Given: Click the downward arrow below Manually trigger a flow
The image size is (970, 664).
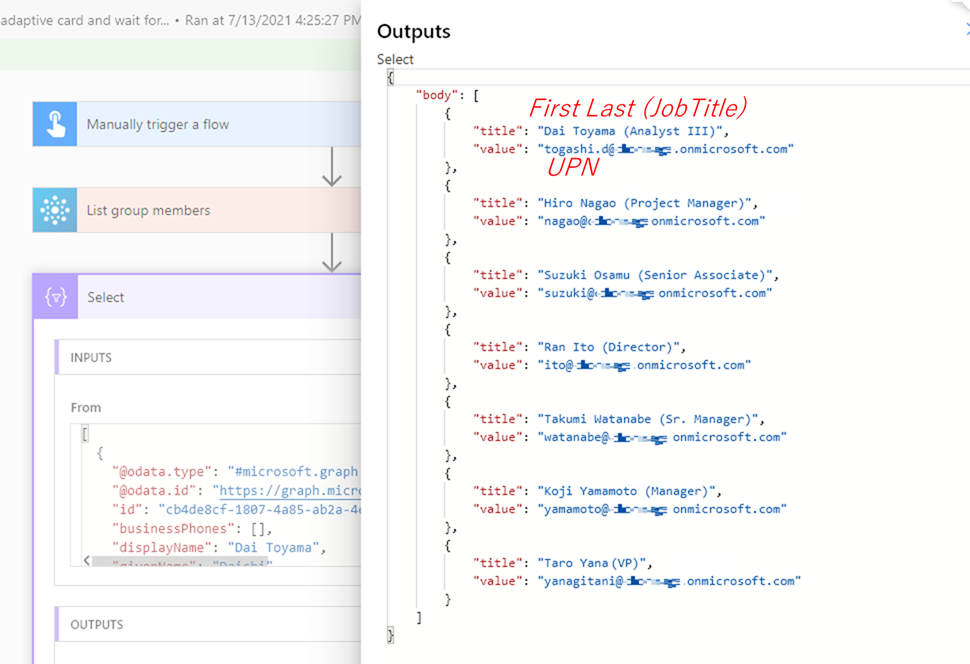Looking at the screenshot, I should click(330, 165).
